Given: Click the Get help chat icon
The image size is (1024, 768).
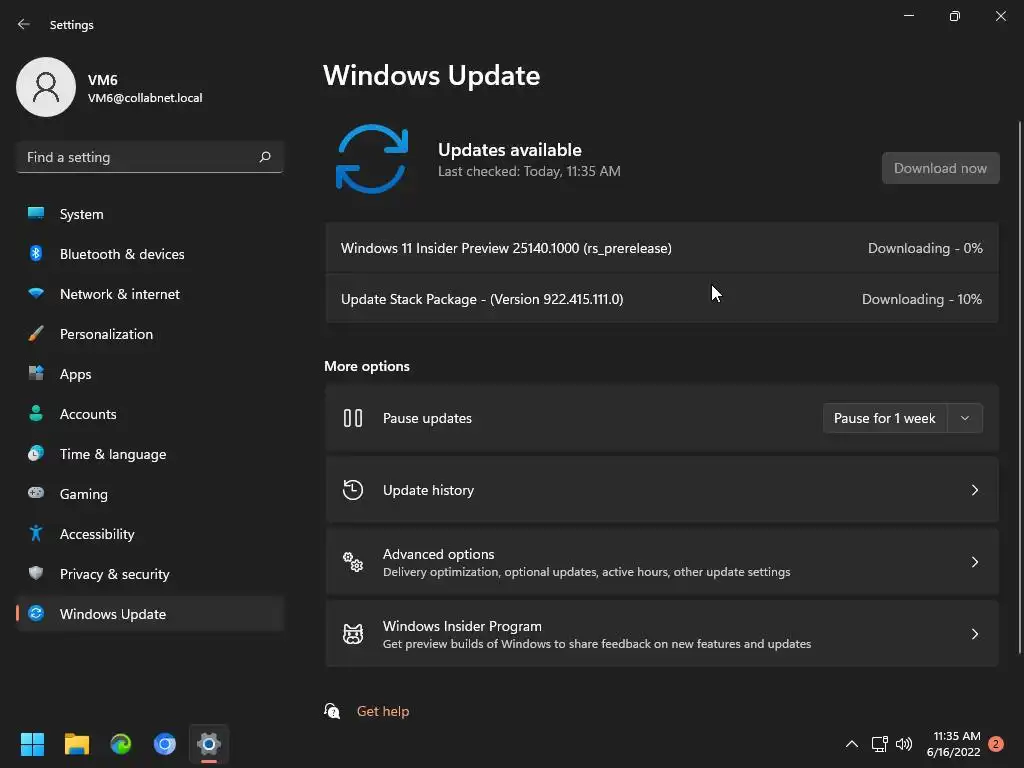Looking at the screenshot, I should [x=332, y=711].
